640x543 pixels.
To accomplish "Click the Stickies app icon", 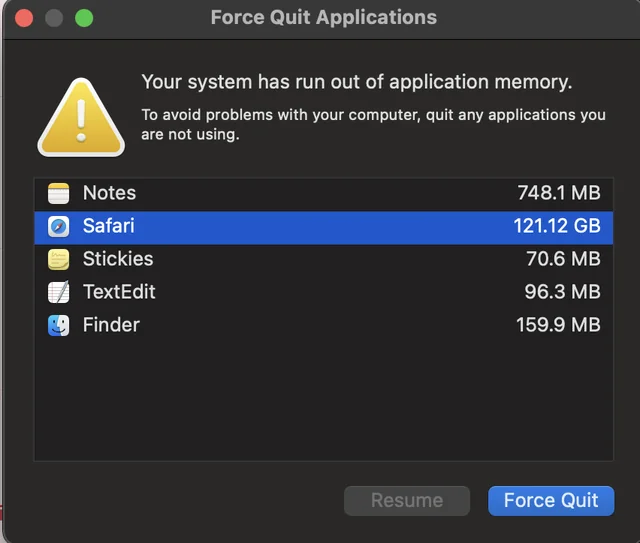I will (x=59, y=259).
